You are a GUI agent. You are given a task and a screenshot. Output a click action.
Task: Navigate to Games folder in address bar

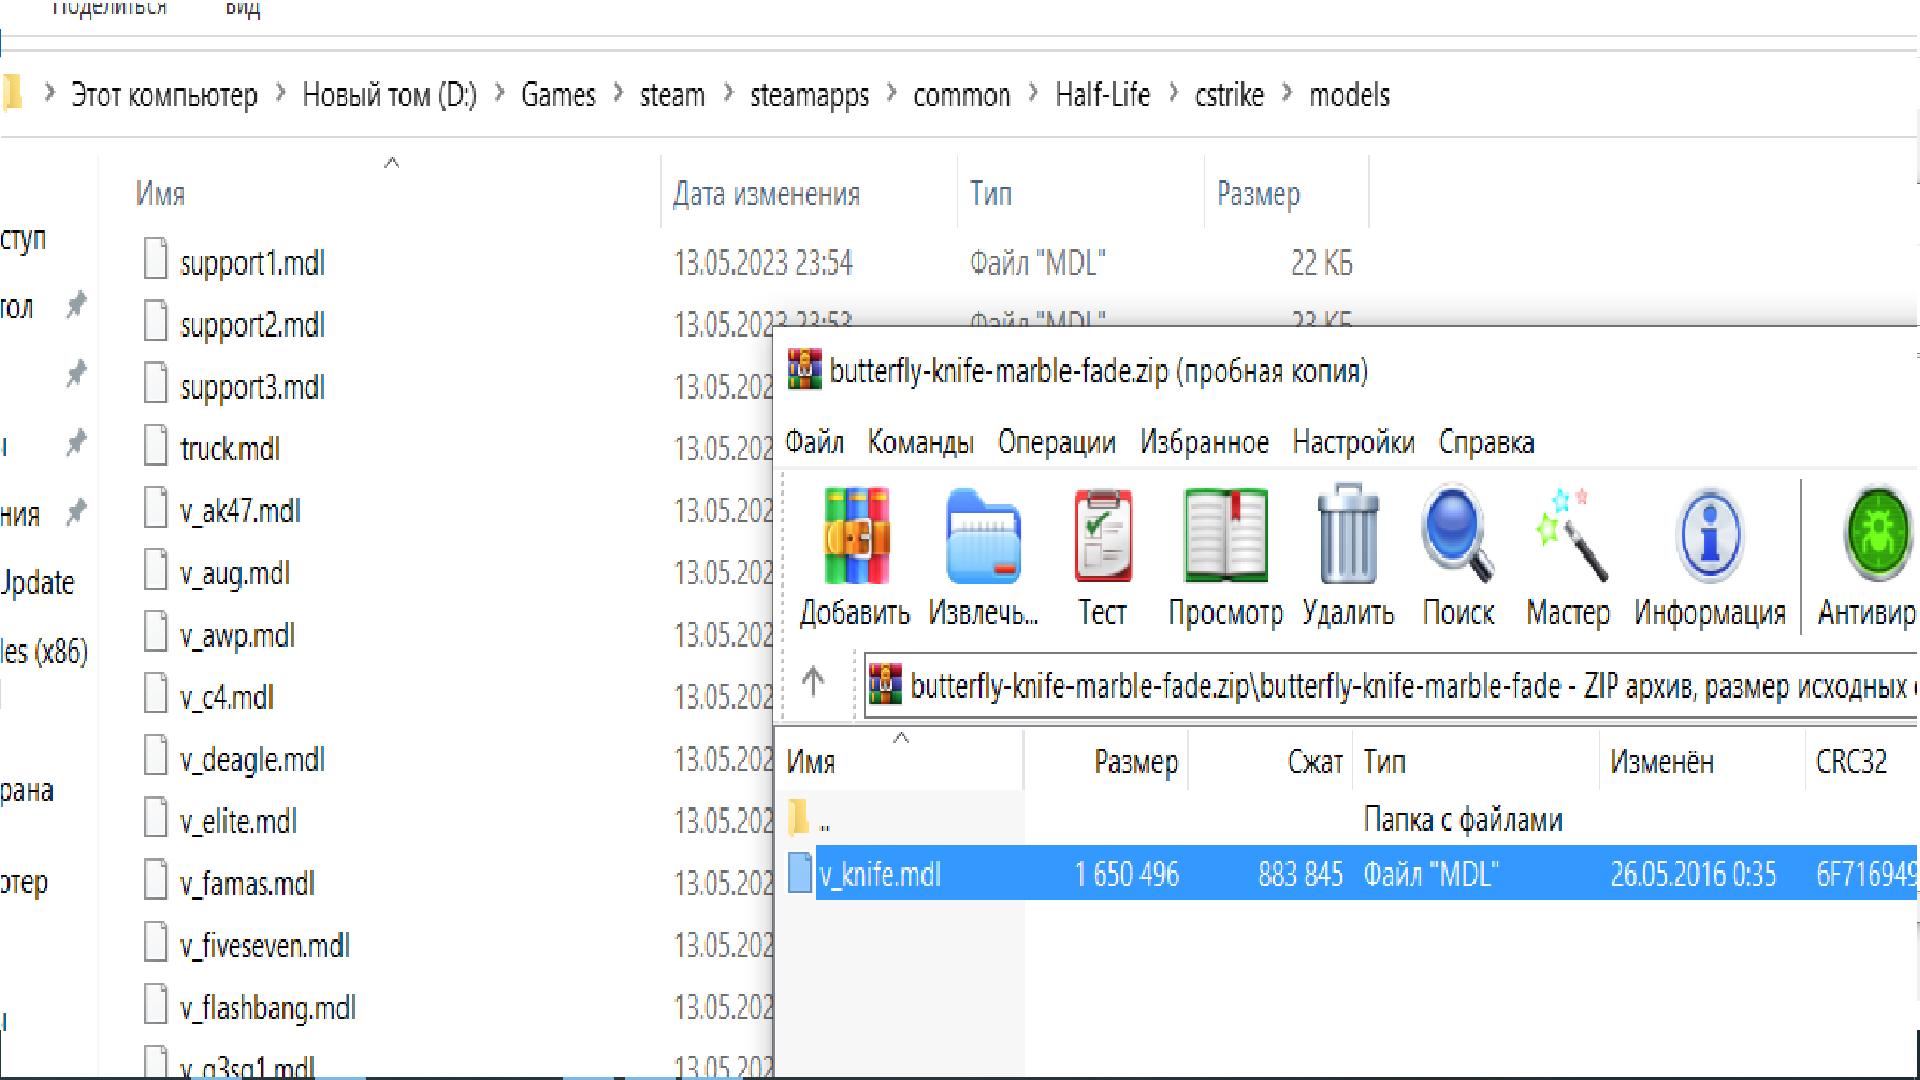[x=558, y=95]
